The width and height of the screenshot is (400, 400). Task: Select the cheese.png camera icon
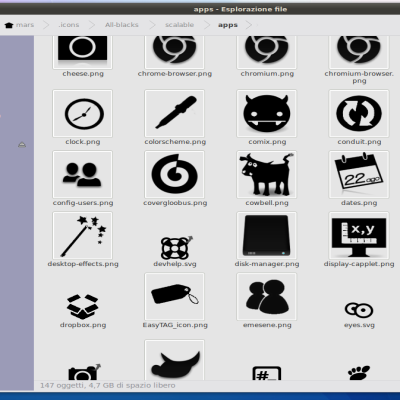click(x=82, y=52)
